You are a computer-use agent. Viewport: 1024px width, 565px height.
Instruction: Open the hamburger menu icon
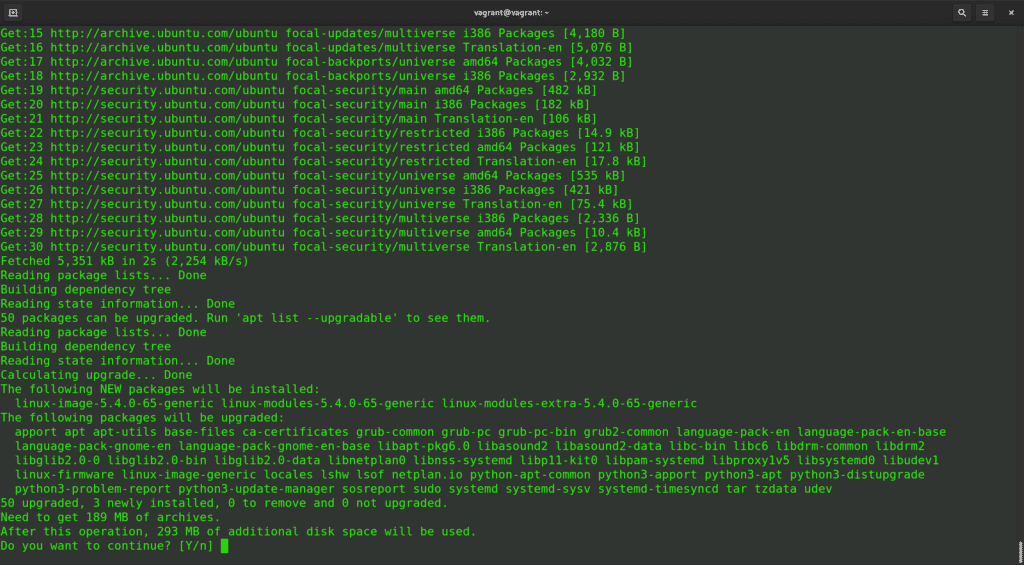(985, 12)
